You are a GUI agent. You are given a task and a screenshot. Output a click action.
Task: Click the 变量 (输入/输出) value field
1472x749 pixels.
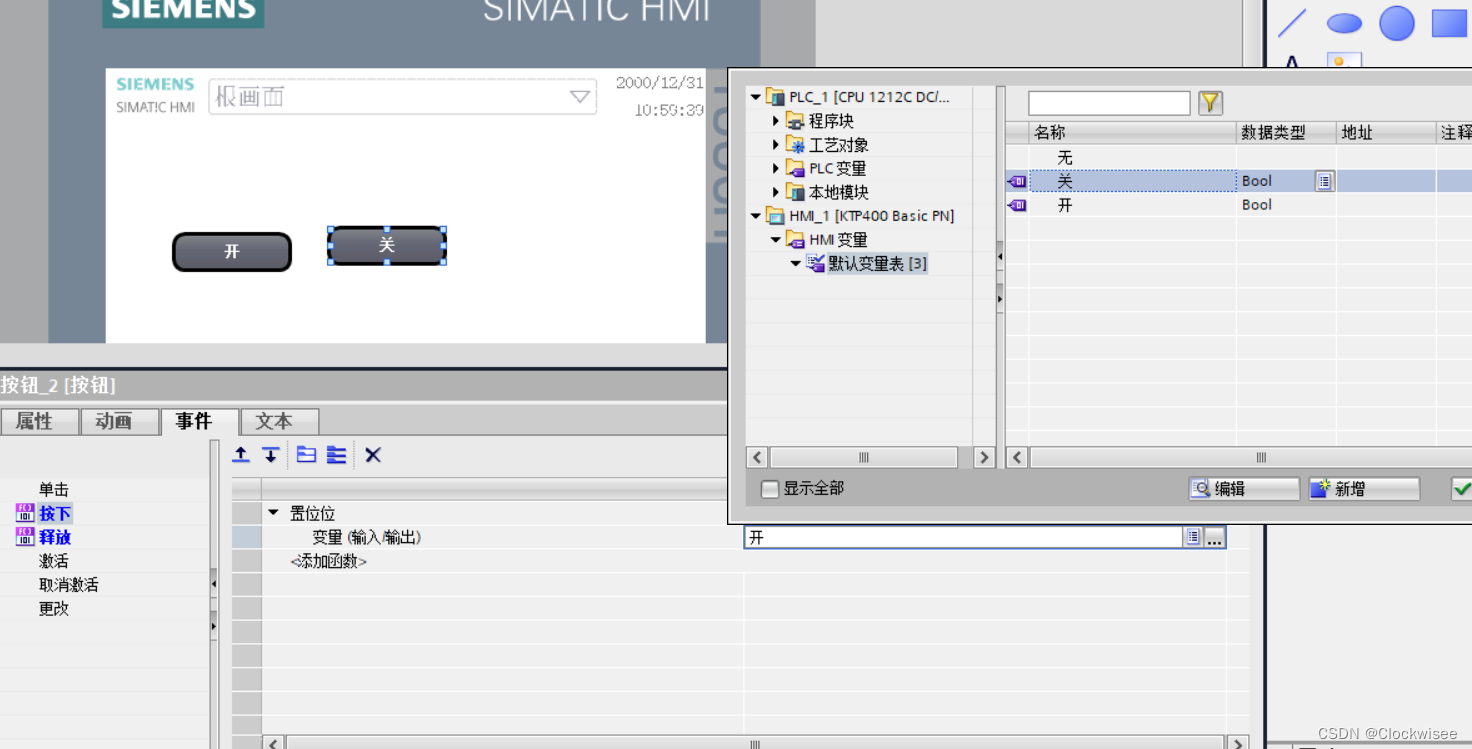point(963,538)
